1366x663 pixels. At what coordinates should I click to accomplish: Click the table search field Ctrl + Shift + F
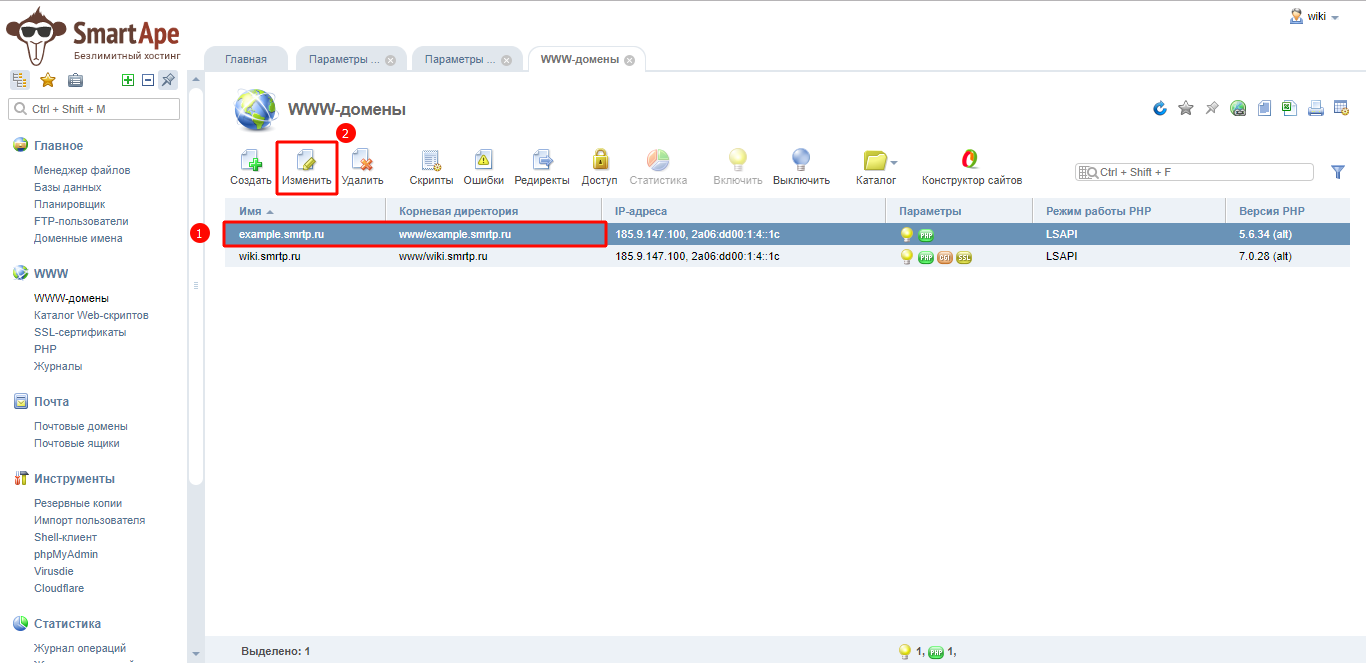pos(1200,172)
